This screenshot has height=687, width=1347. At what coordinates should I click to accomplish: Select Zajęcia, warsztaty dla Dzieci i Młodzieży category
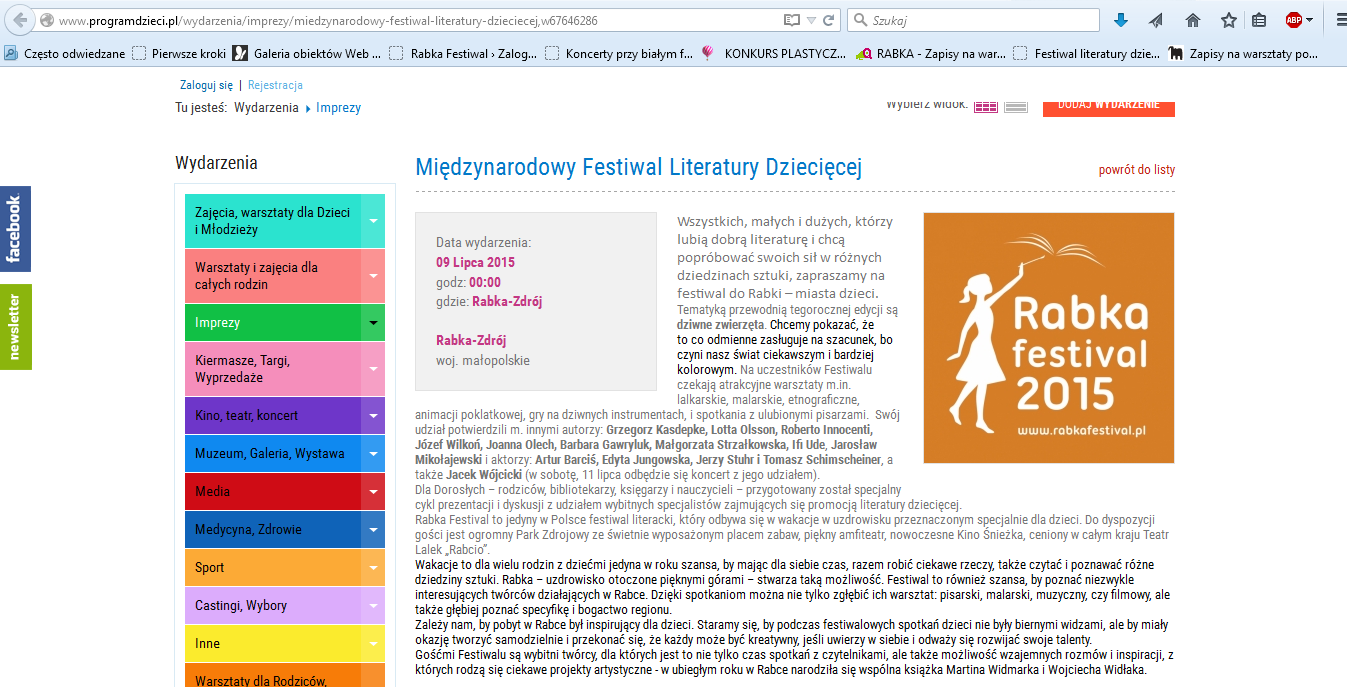(273, 221)
